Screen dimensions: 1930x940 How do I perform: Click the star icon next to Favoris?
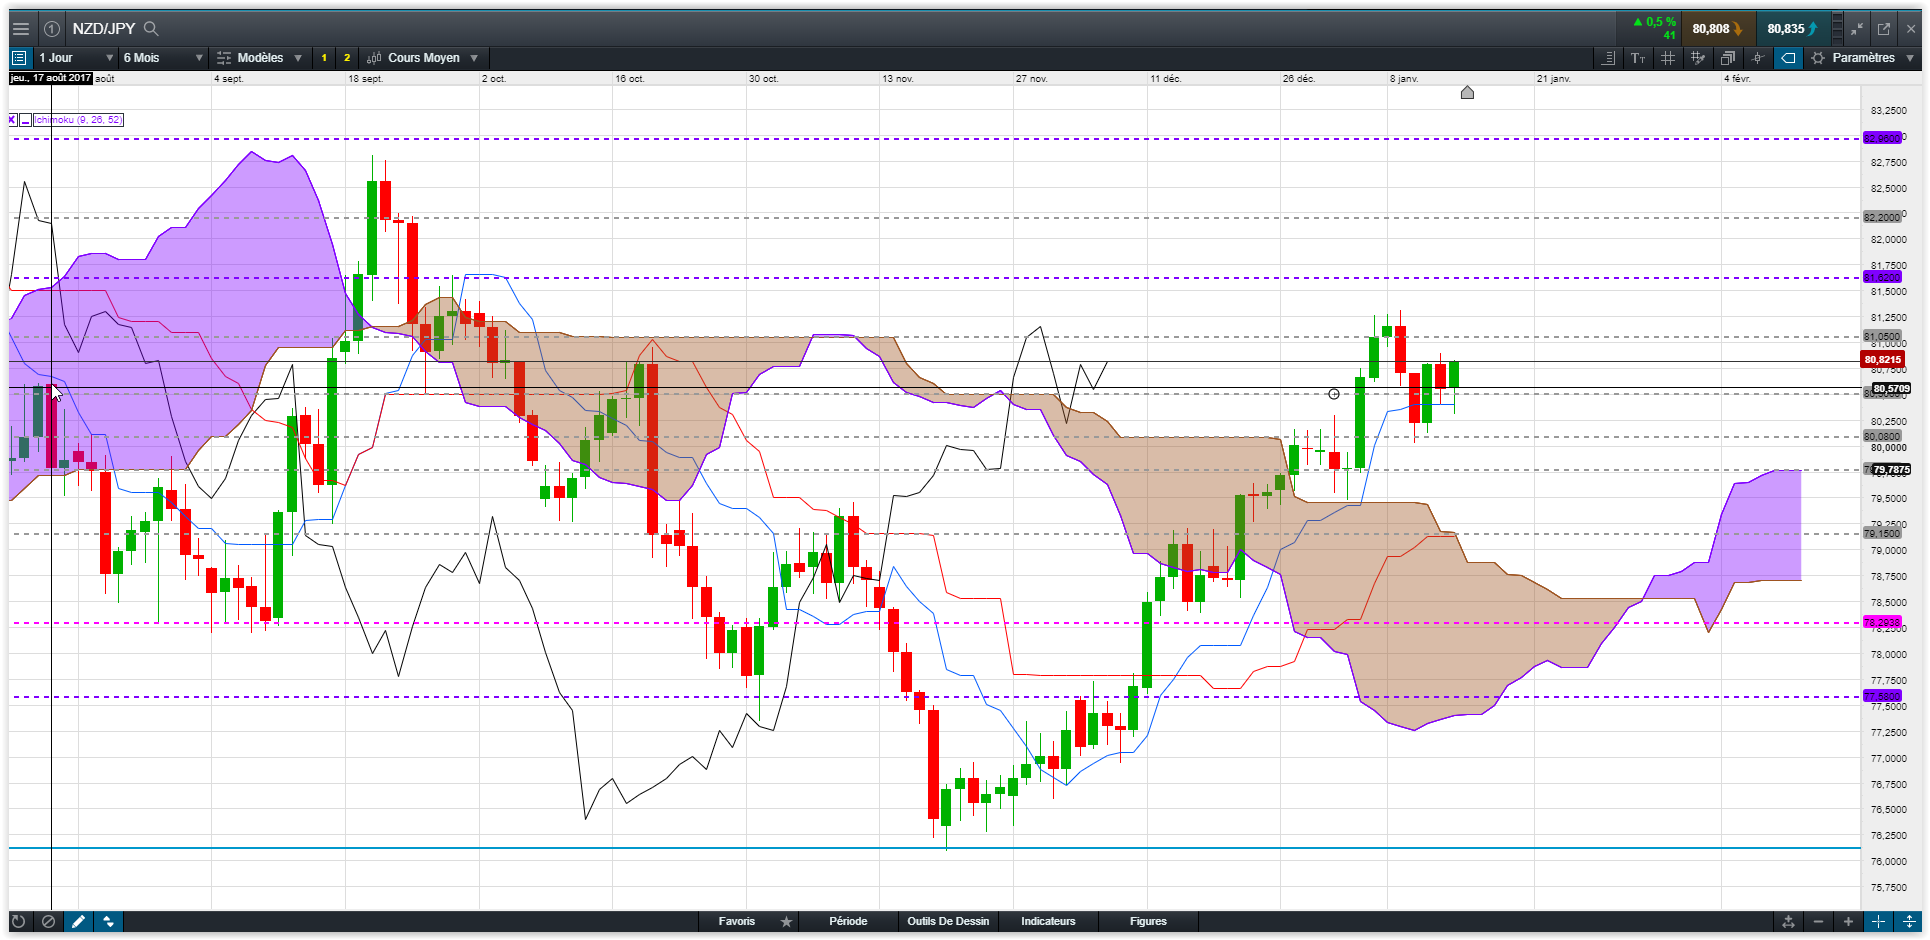(x=787, y=921)
